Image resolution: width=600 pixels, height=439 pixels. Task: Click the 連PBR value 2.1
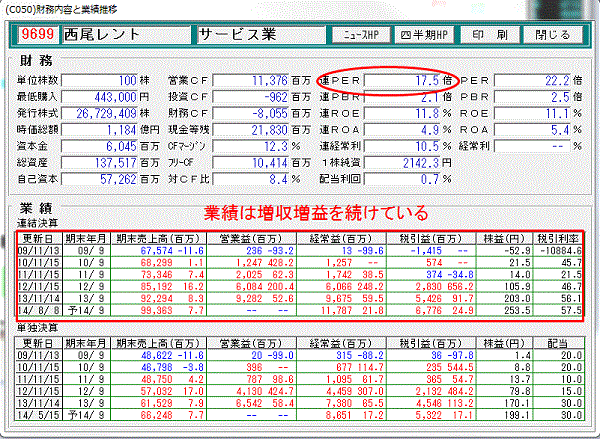pos(402,97)
